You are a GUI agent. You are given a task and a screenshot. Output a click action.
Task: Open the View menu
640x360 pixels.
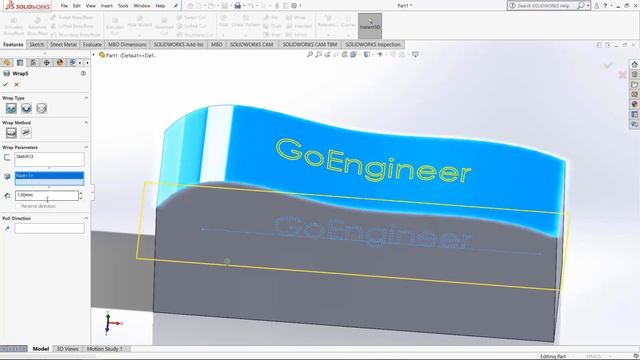click(x=91, y=6)
